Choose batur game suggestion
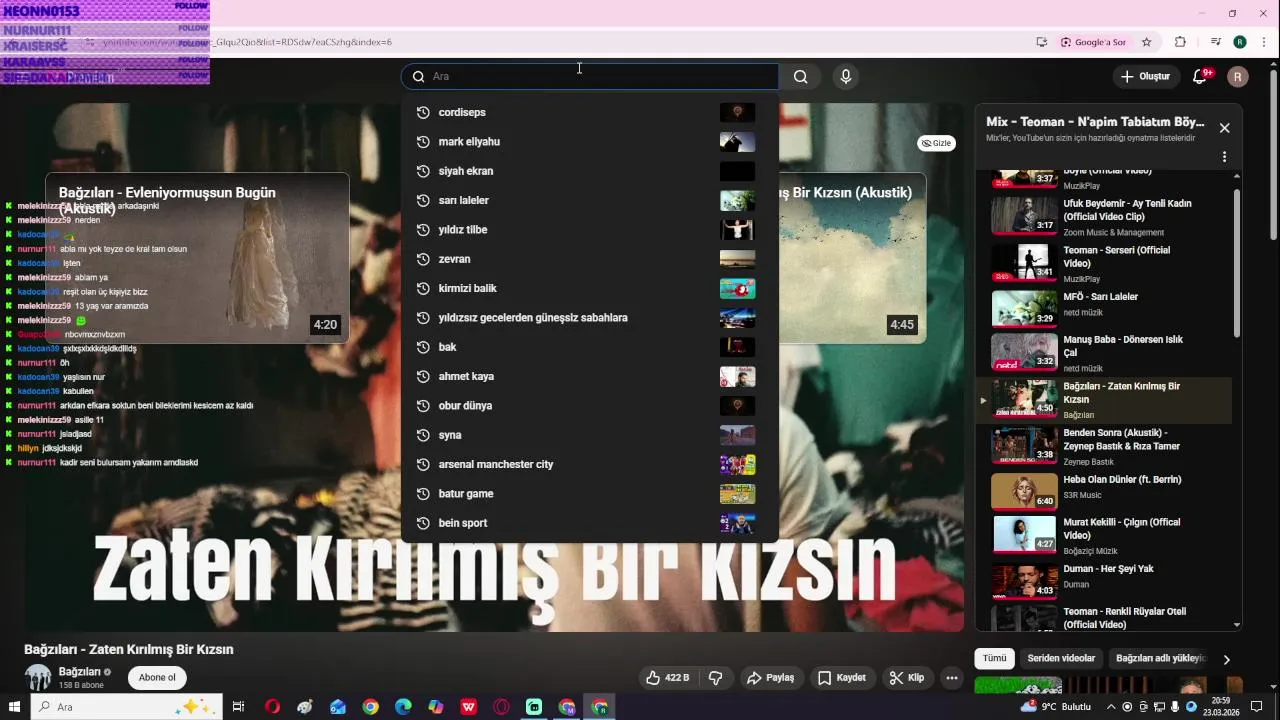This screenshot has height=720, width=1280. point(589,494)
